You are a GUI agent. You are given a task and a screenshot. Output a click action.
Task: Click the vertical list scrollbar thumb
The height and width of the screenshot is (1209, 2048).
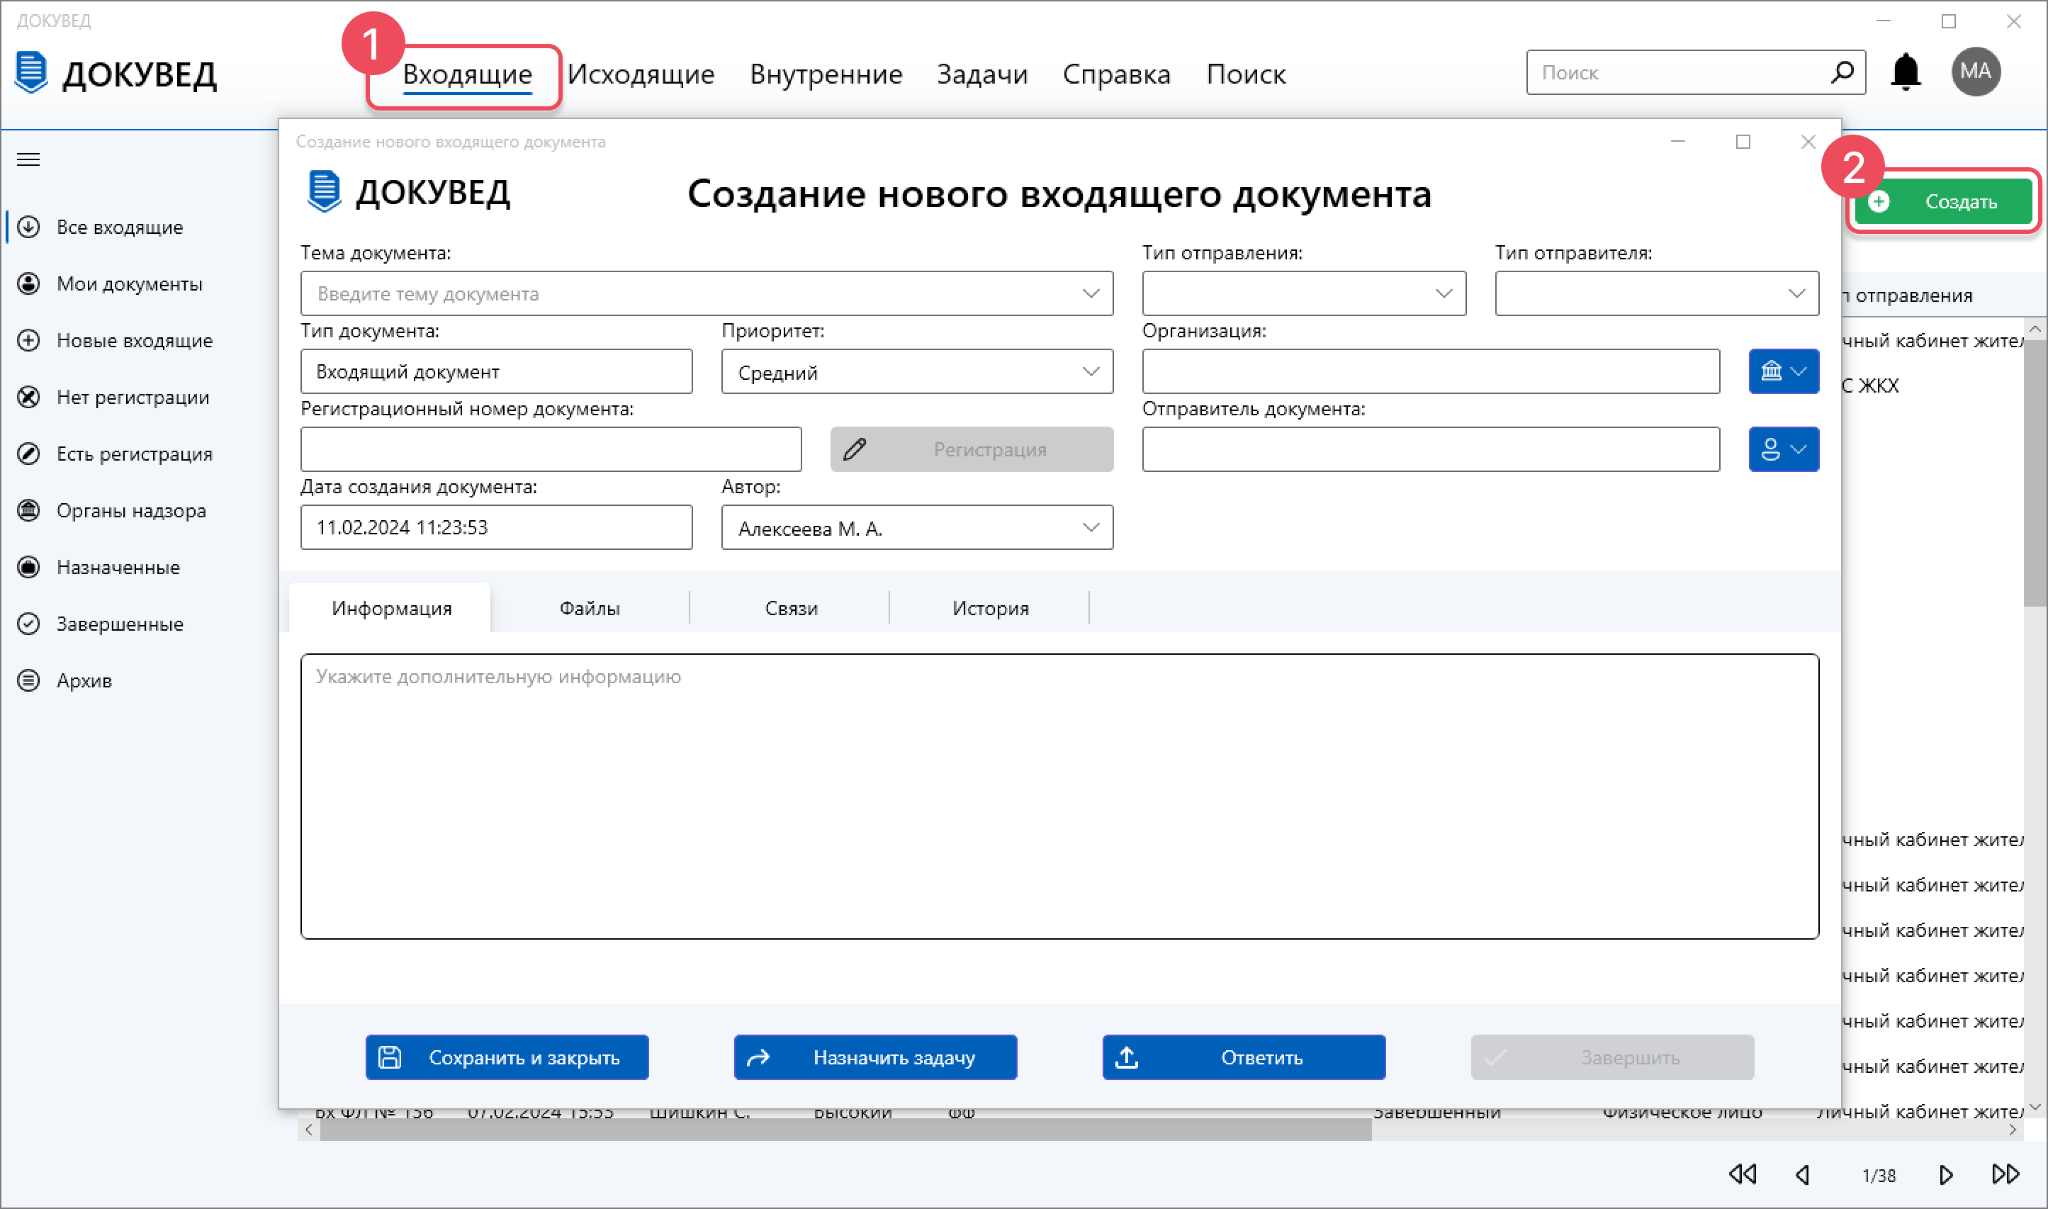coord(2035,472)
